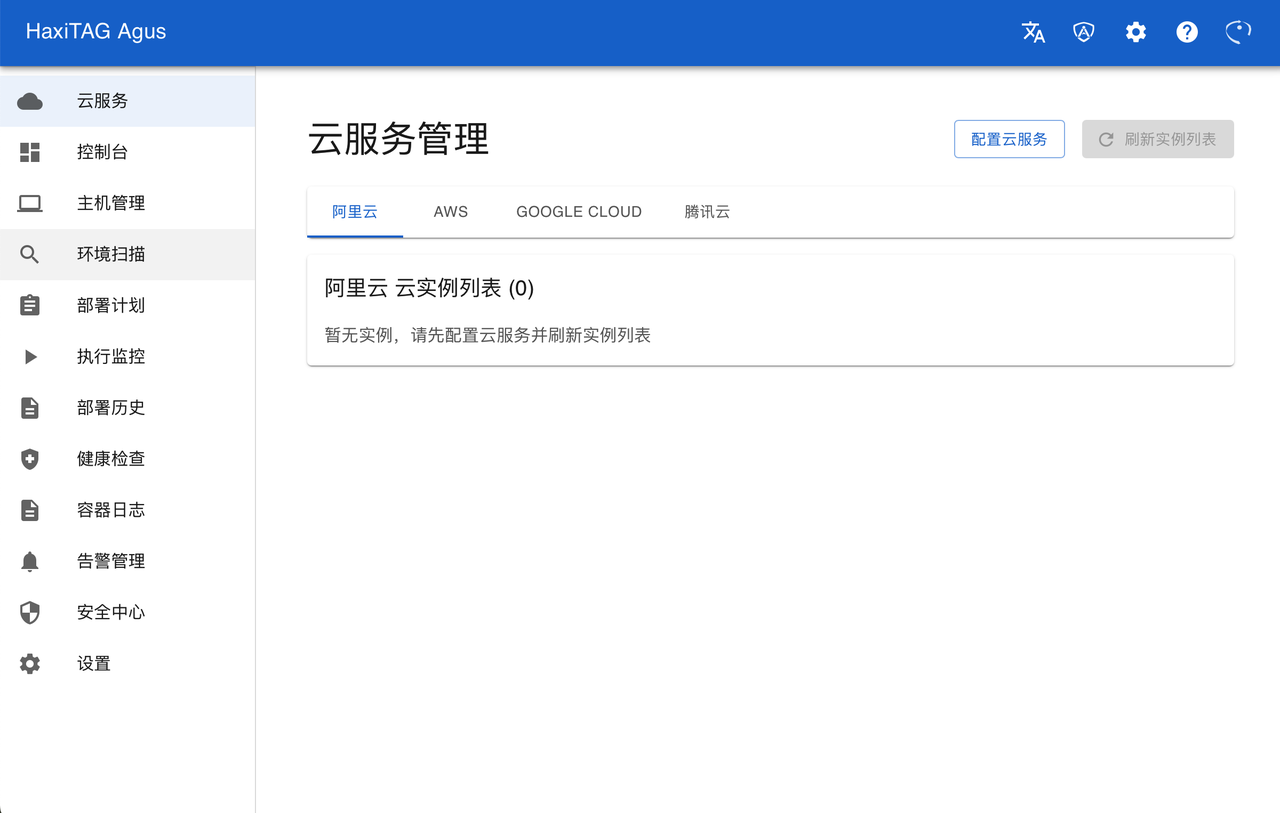This screenshot has width=1280, height=813.
Task: Open 部署历史 deployment history
Action: tap(110, 407)
